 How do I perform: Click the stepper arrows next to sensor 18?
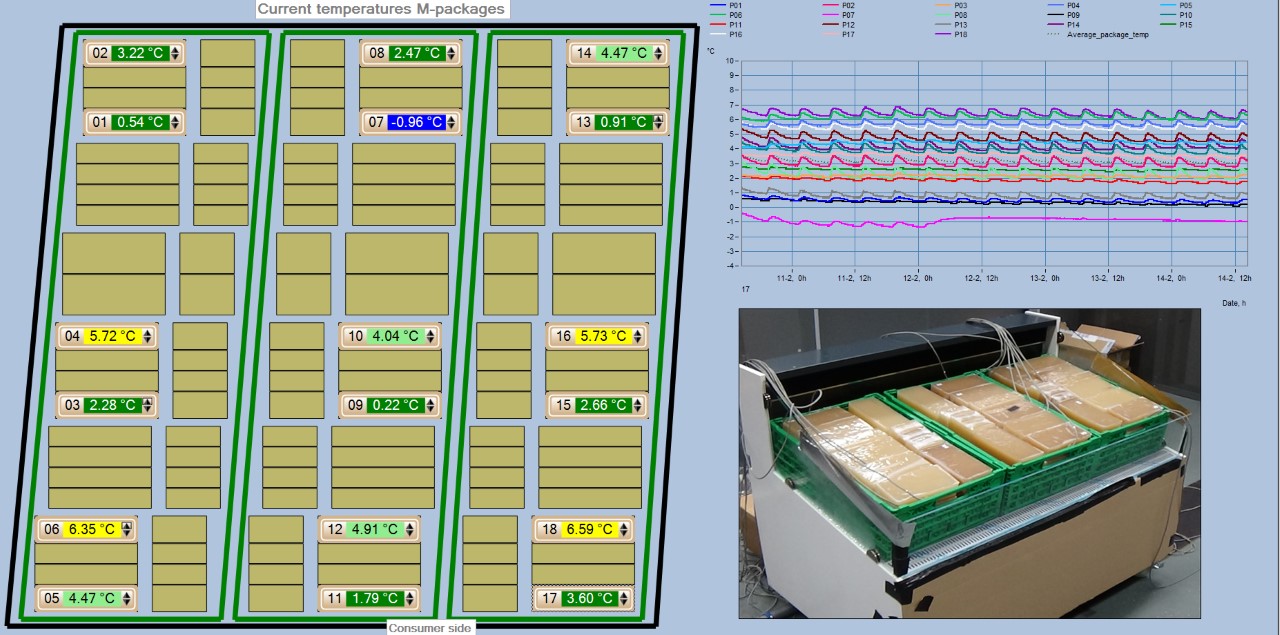tap(624, 529)
